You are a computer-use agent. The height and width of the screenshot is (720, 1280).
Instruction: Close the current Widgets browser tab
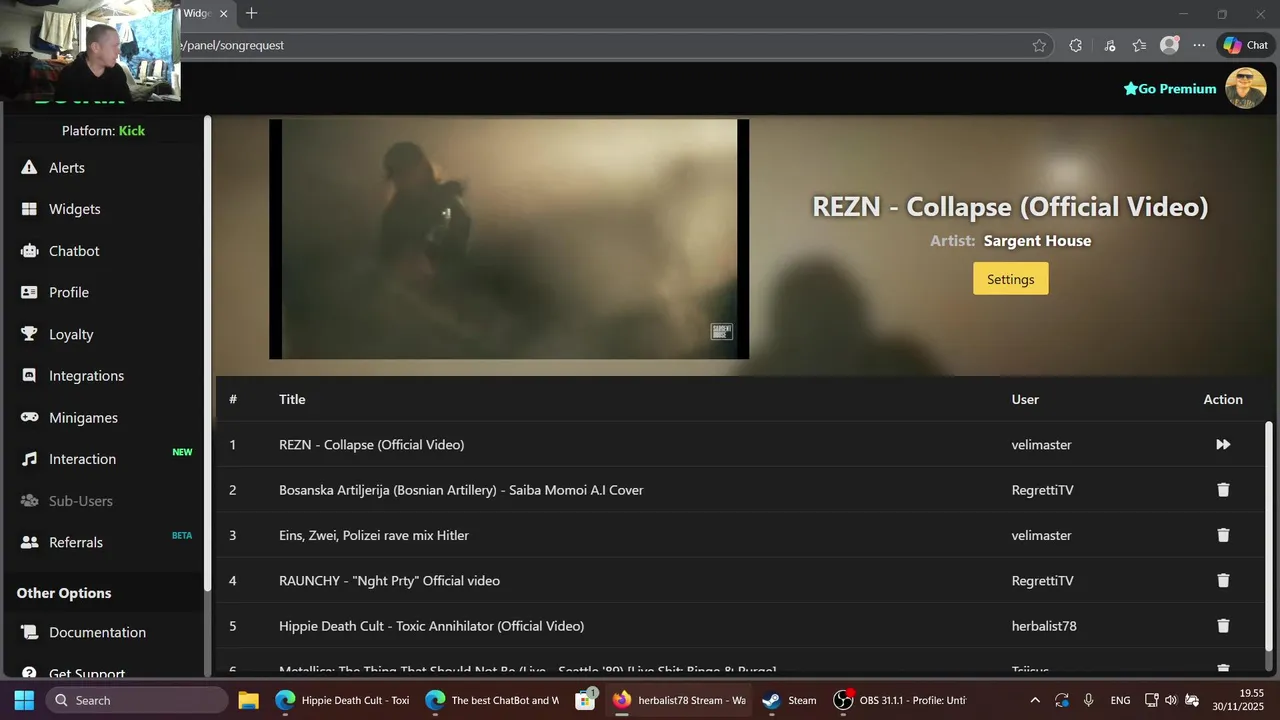[224, 13]
